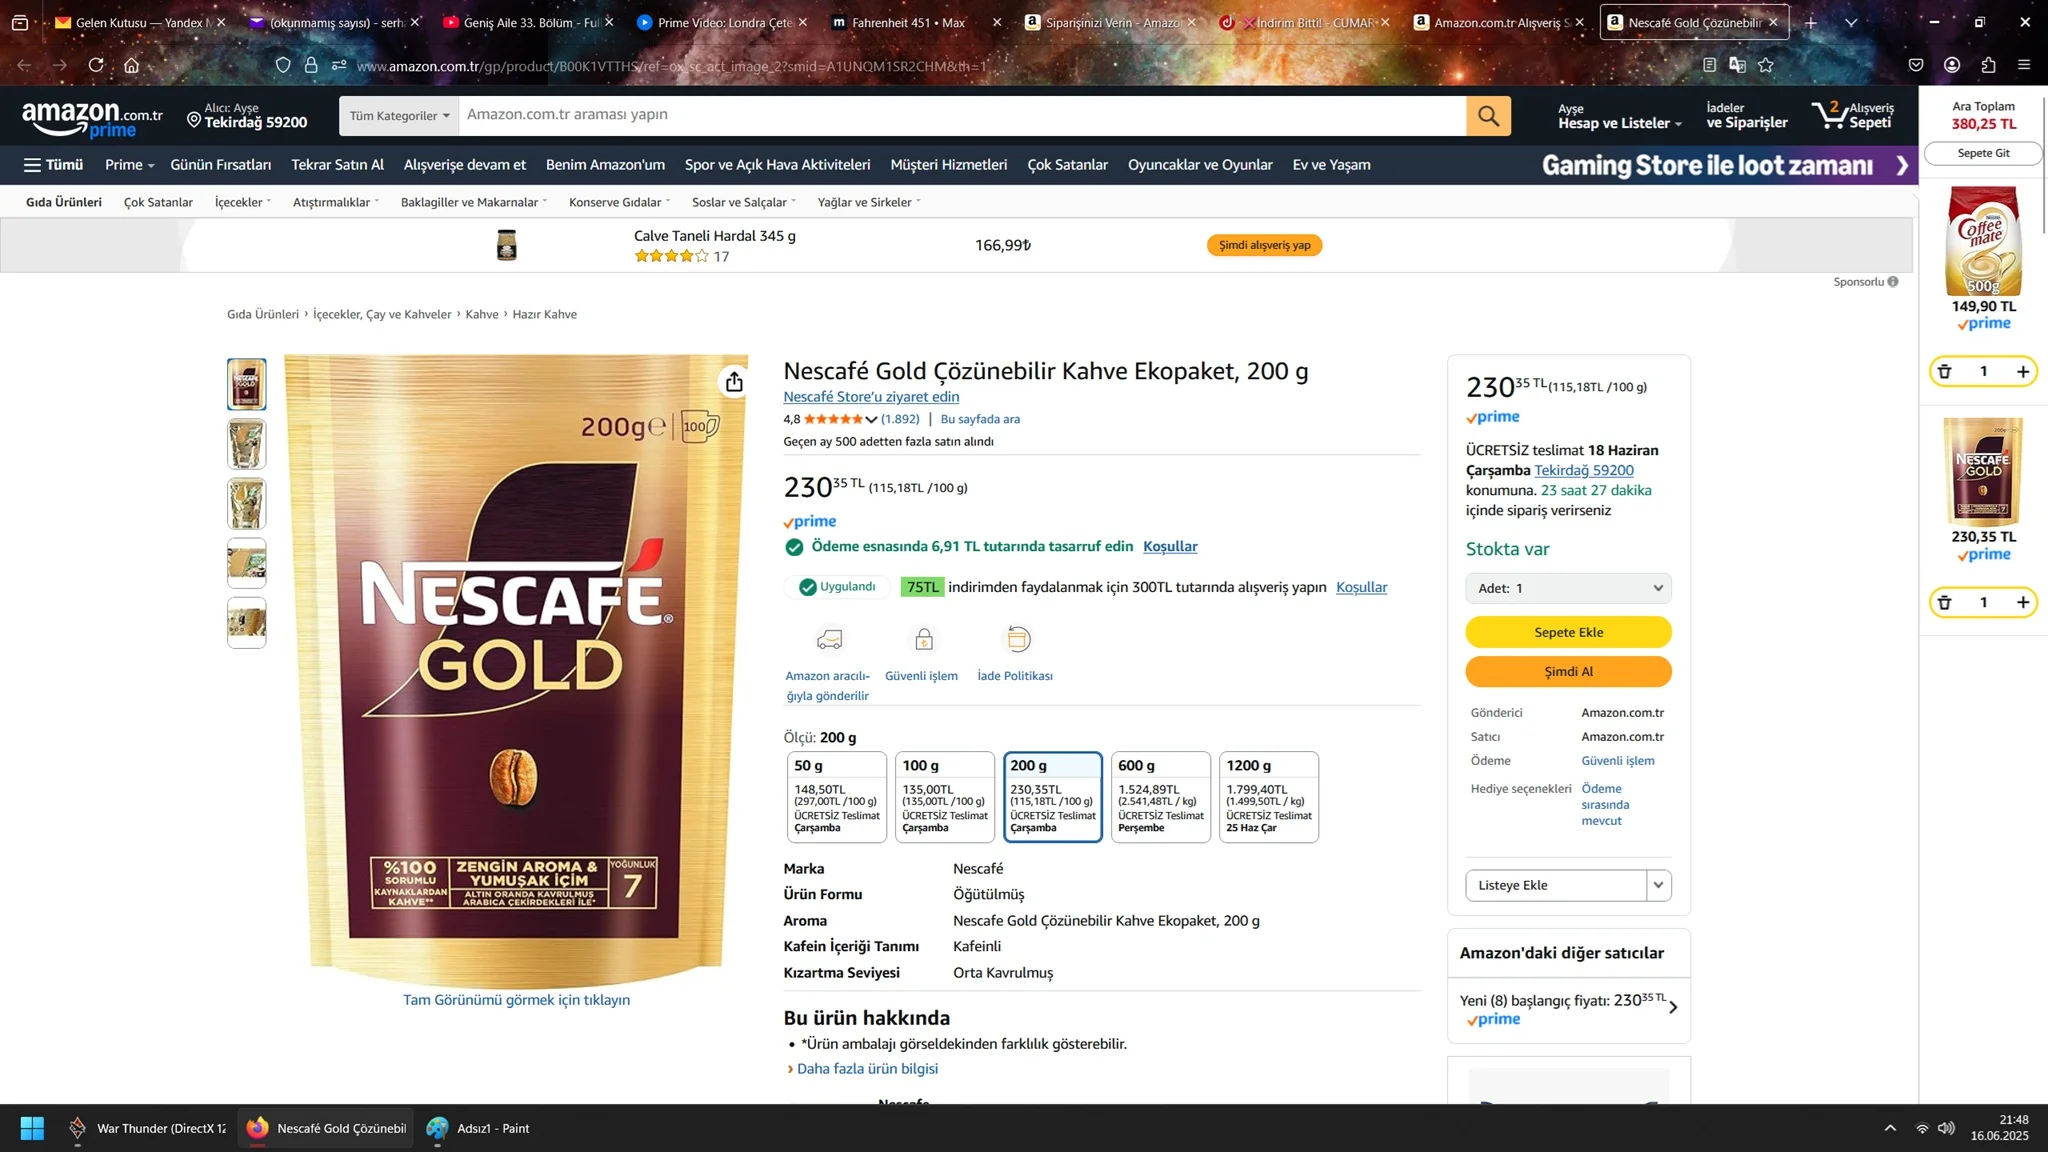Select the second product thumbnail image
This screenshot has width=2048, height=1152.
pos(247,444)
